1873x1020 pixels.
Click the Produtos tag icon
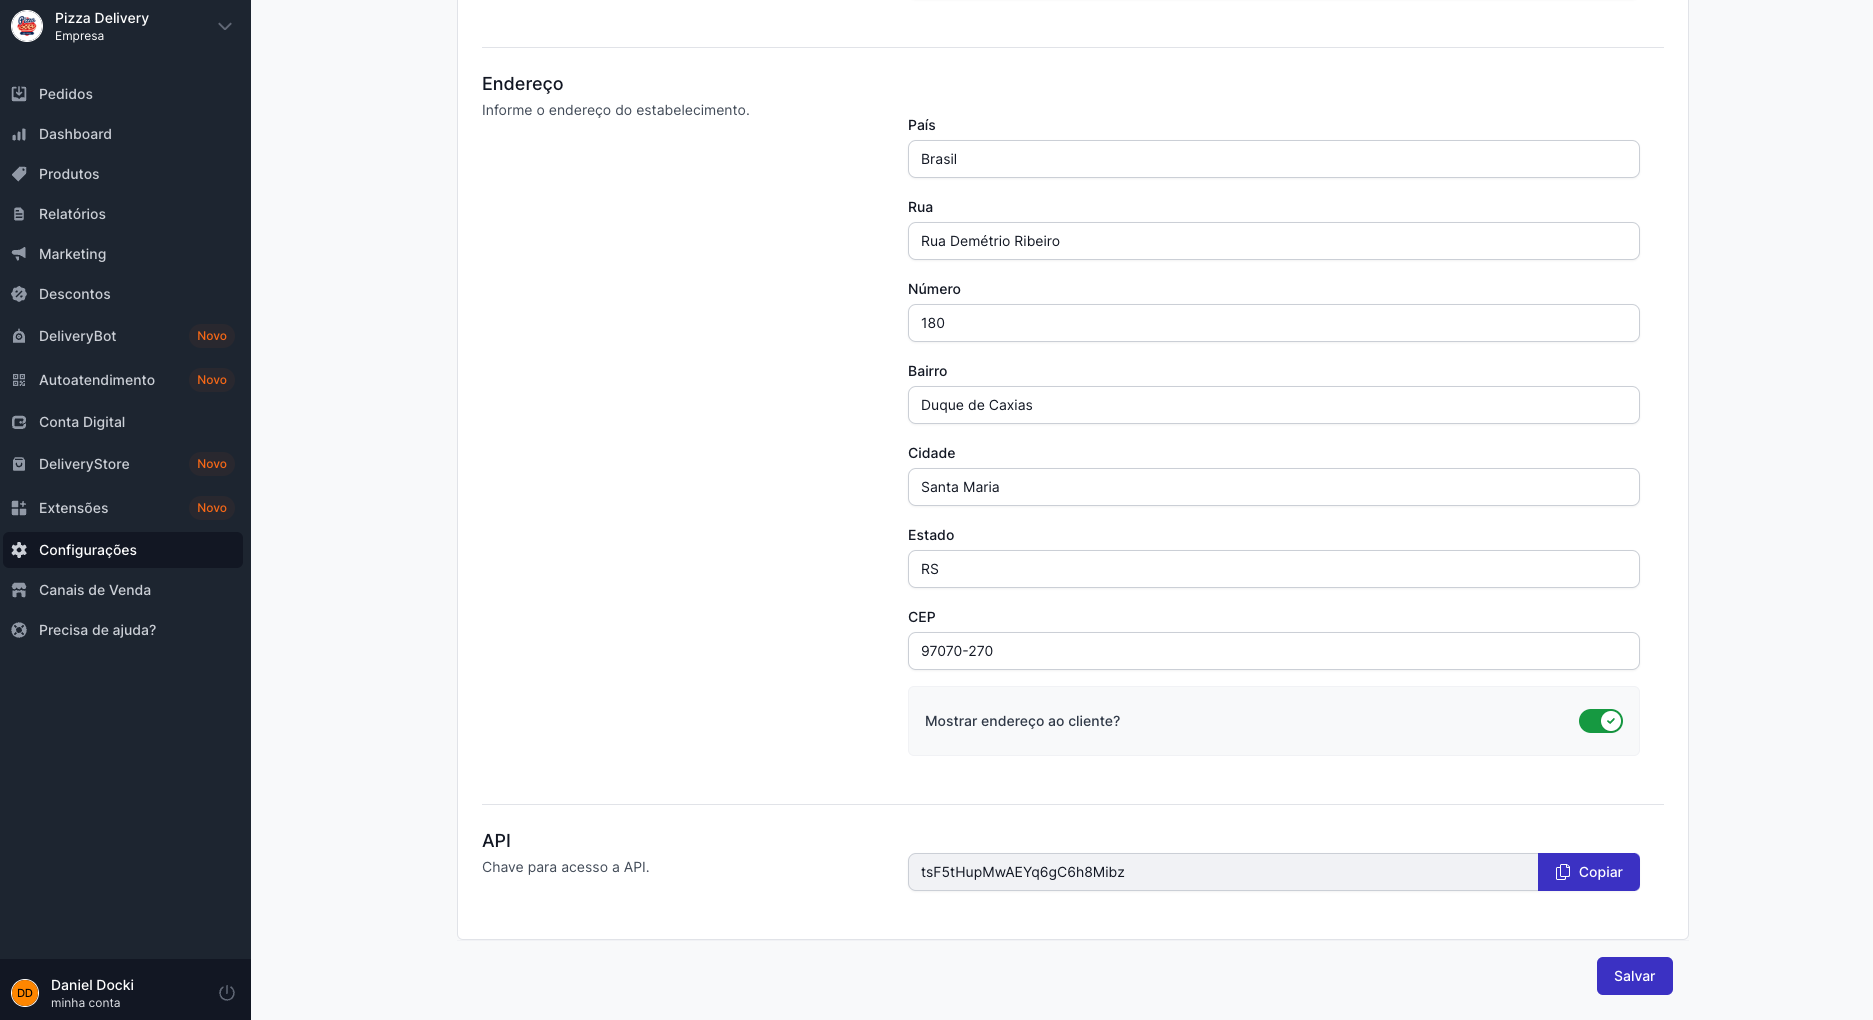pos(19,174)
